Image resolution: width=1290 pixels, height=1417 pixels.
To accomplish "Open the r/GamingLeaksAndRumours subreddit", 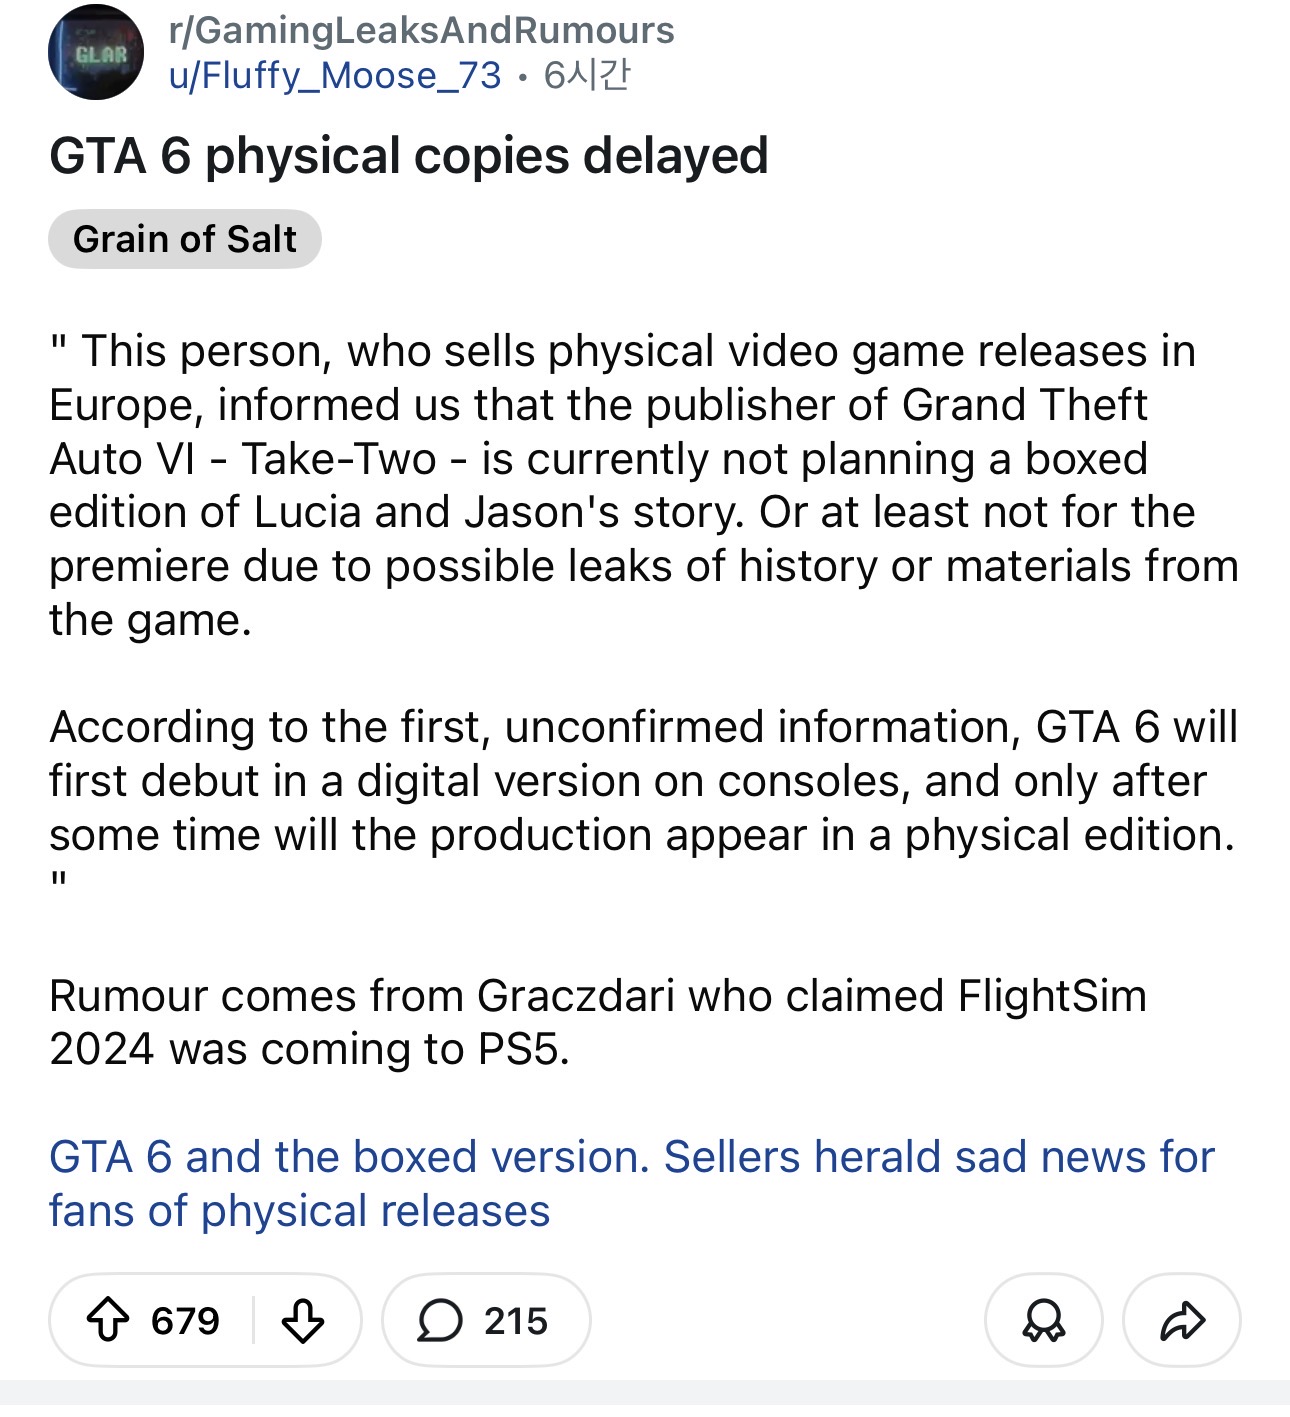I will point(421,31).
